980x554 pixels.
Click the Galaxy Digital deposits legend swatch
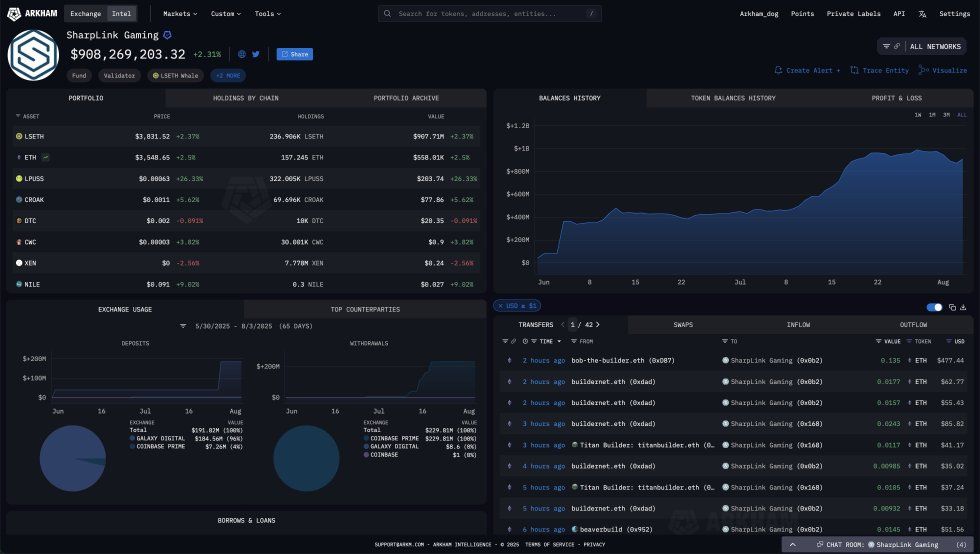click(132, 438)
